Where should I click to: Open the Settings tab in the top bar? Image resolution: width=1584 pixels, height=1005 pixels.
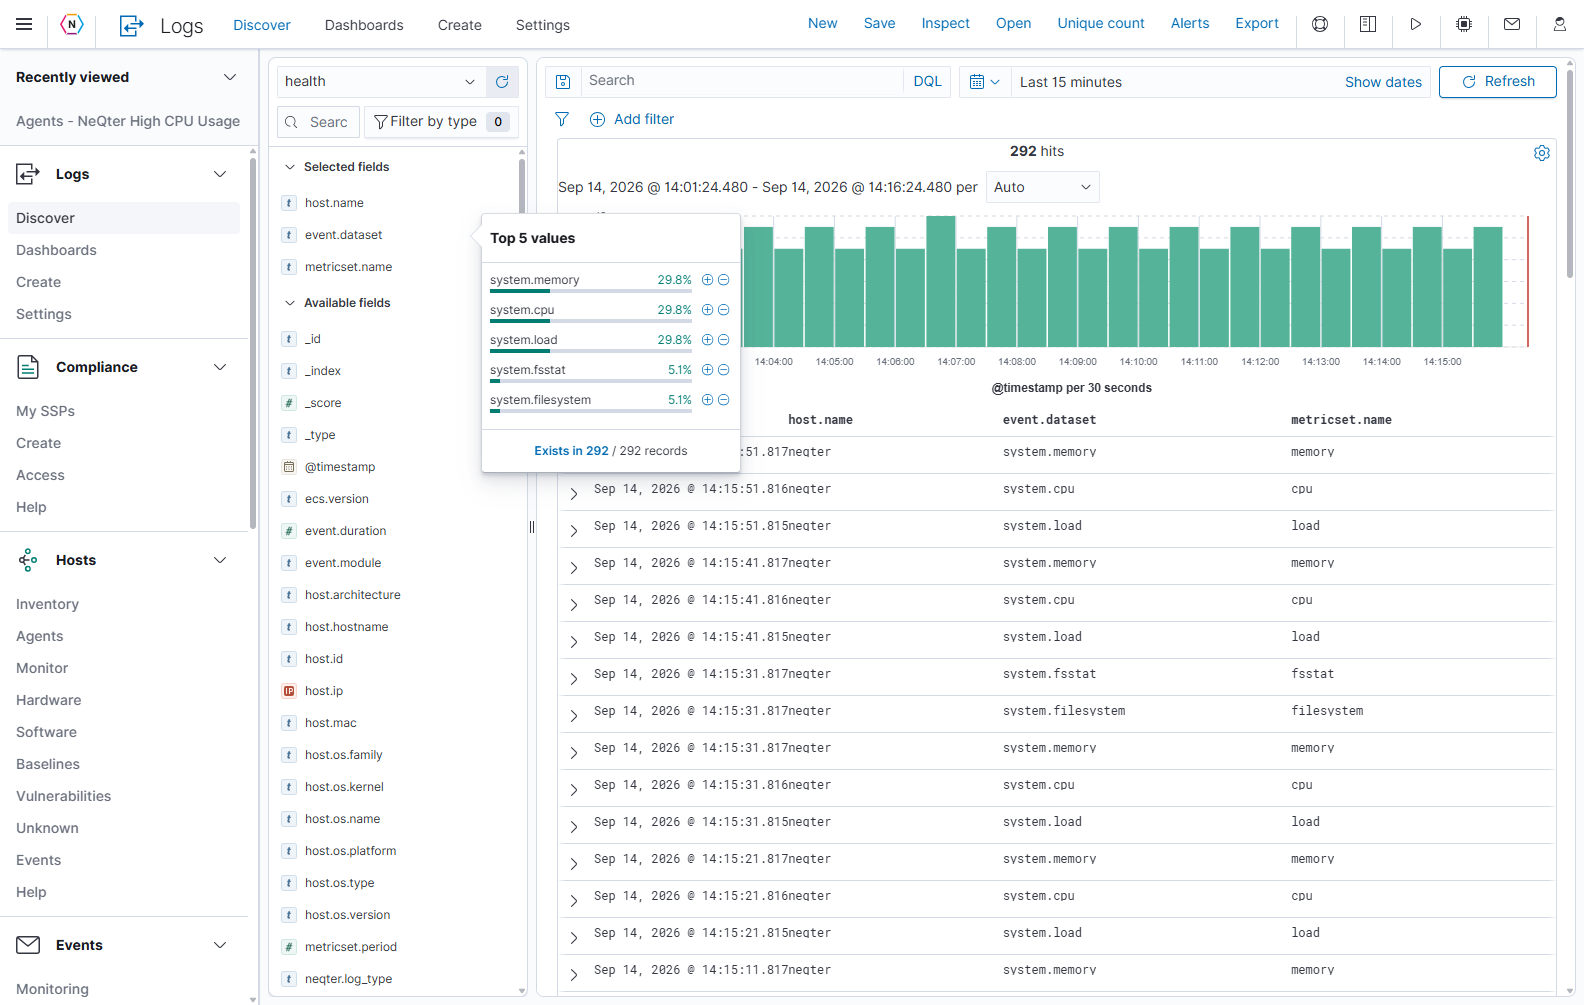(543, 25)
